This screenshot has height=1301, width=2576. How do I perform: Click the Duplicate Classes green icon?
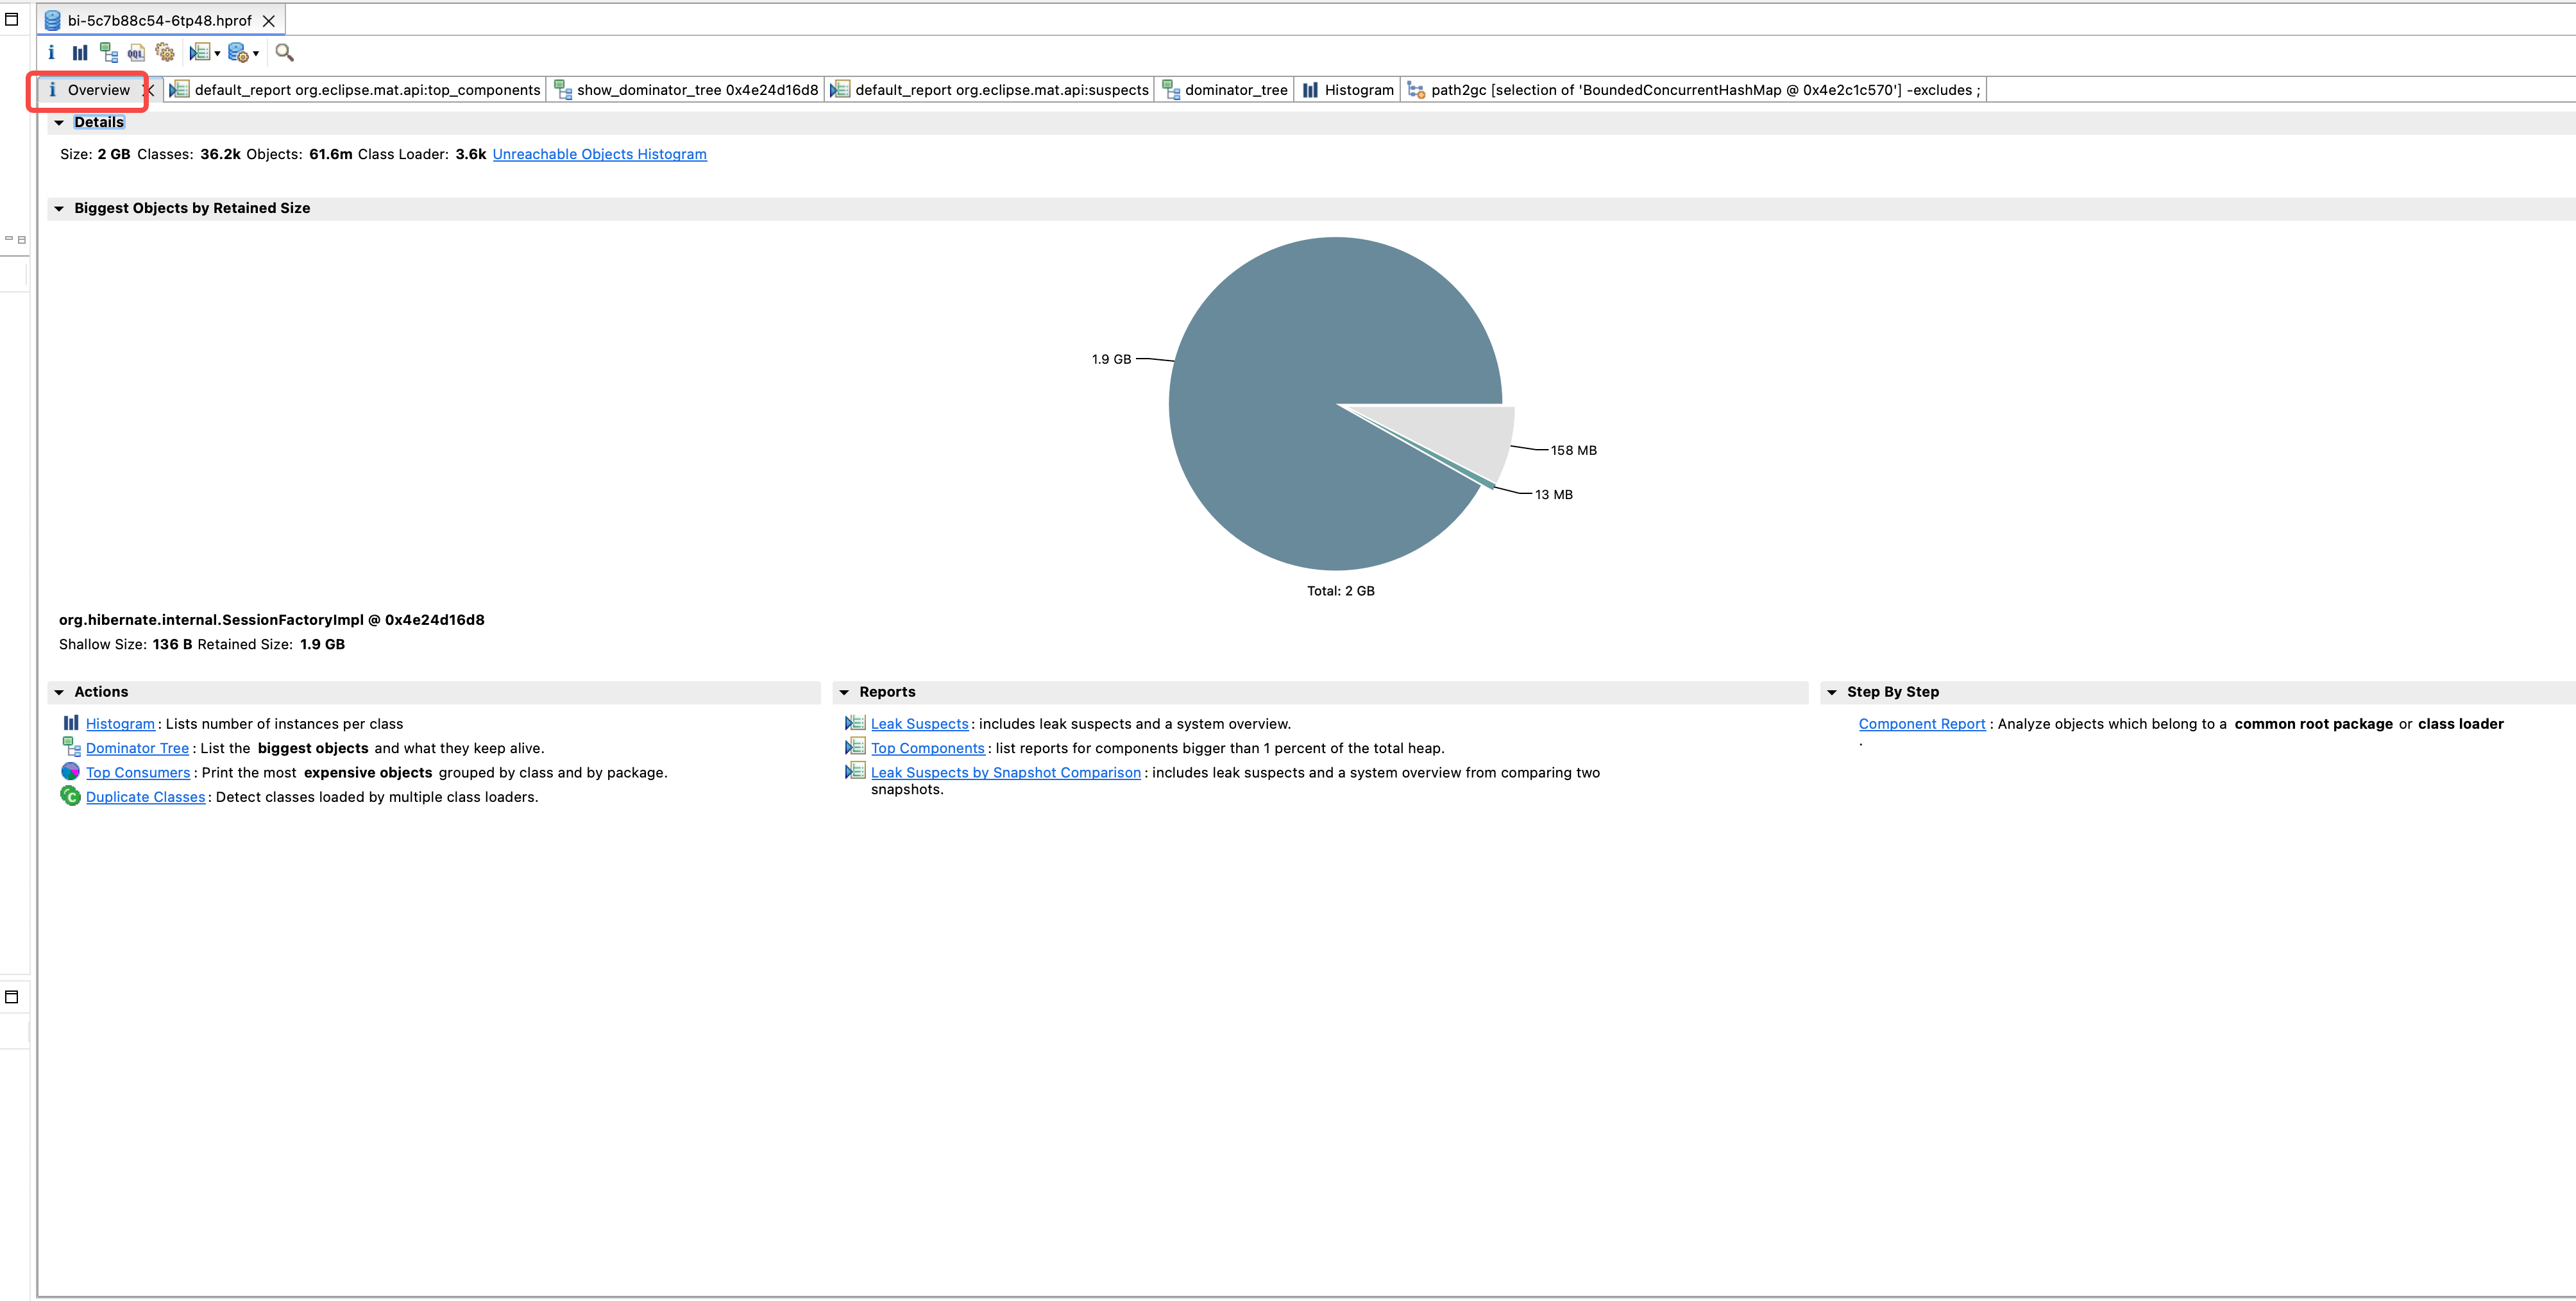click(x=70, y=796)
